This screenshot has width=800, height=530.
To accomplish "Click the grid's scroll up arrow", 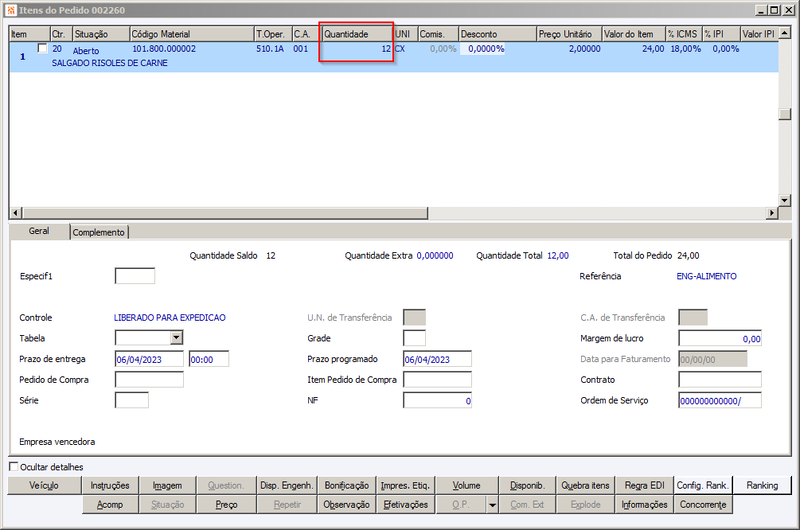I will (x=785, y=33).
